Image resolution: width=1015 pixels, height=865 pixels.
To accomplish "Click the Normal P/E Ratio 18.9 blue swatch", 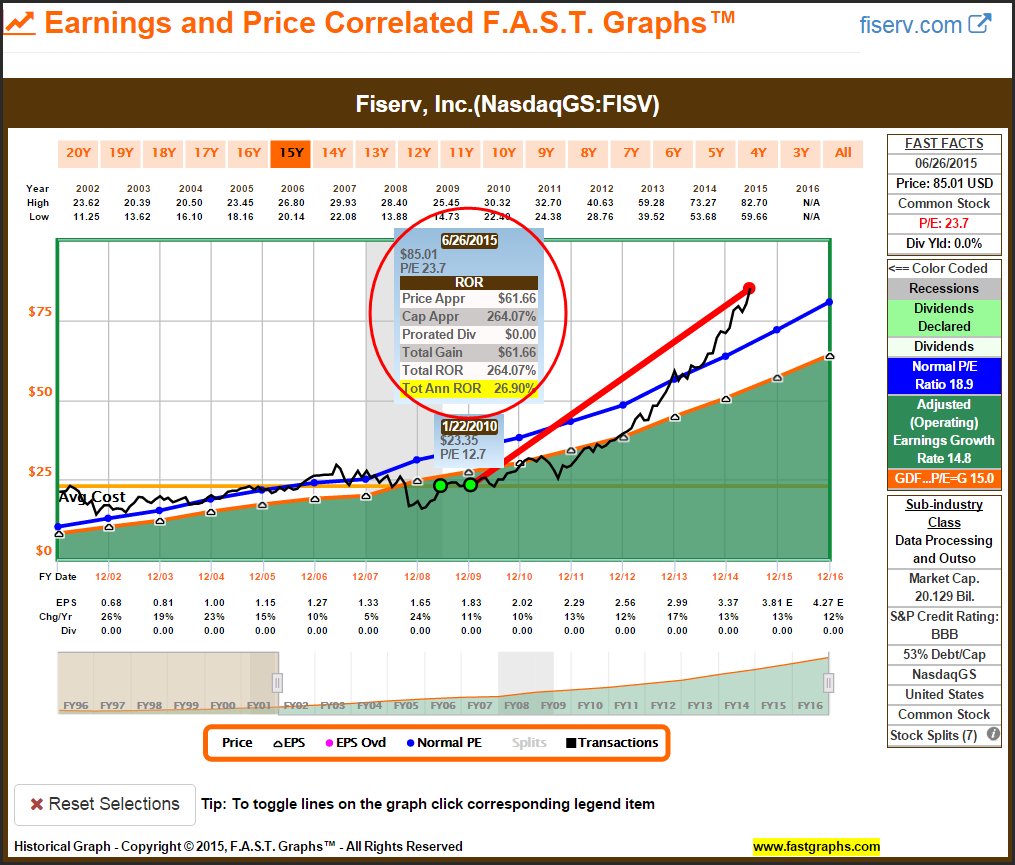I will click(943, 375).
